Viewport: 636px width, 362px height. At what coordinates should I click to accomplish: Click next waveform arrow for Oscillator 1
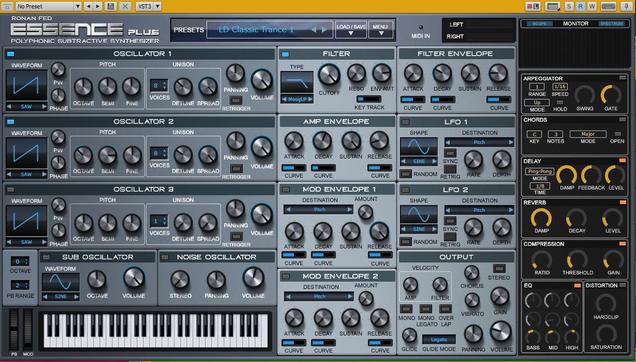[x=44, y=107]
